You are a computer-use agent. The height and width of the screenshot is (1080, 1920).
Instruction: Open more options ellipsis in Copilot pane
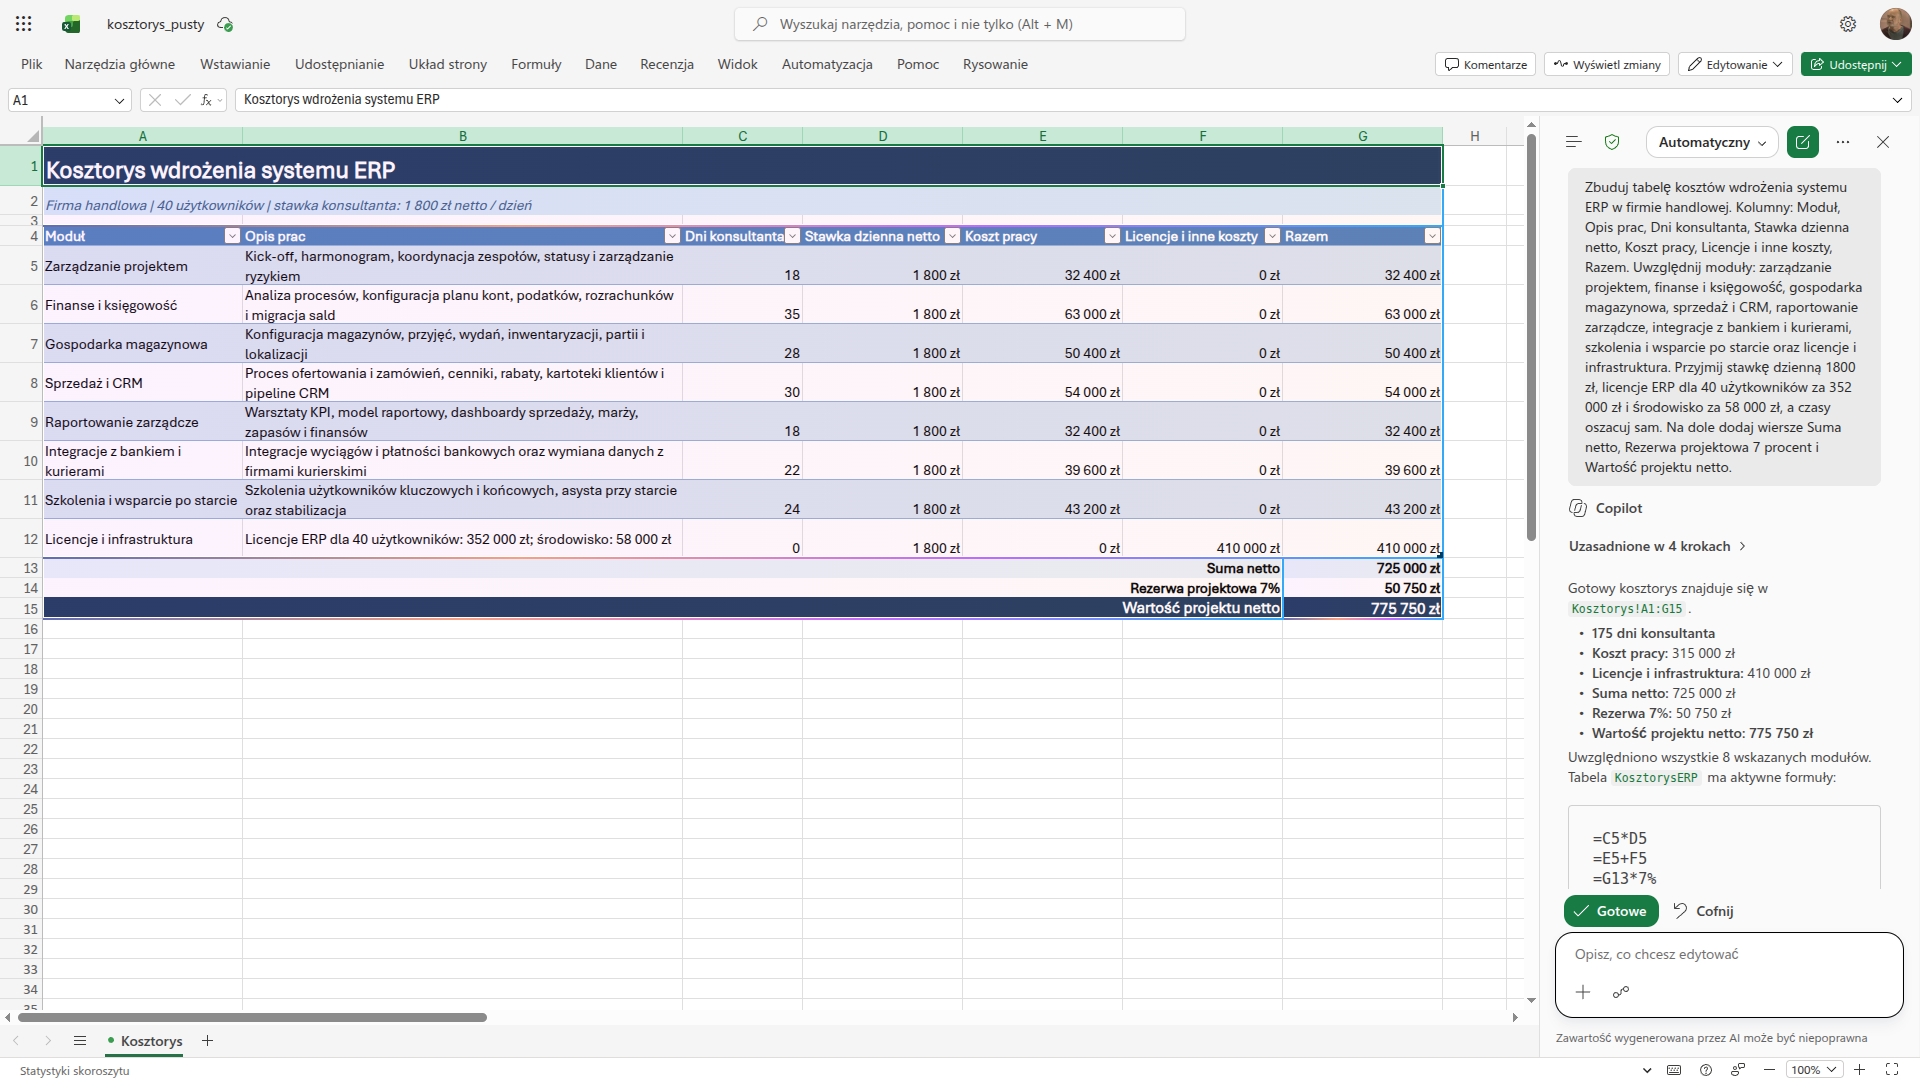1843,142
